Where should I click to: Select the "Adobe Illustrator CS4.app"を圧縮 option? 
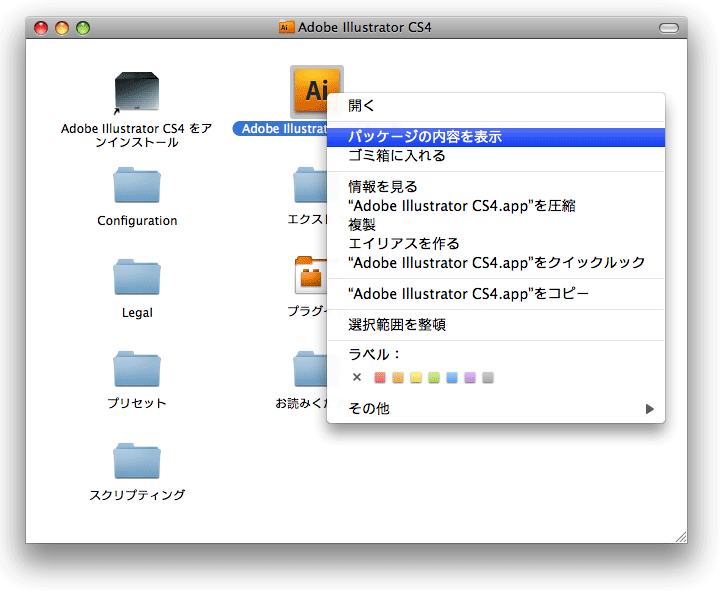click(x=496, y=206)
